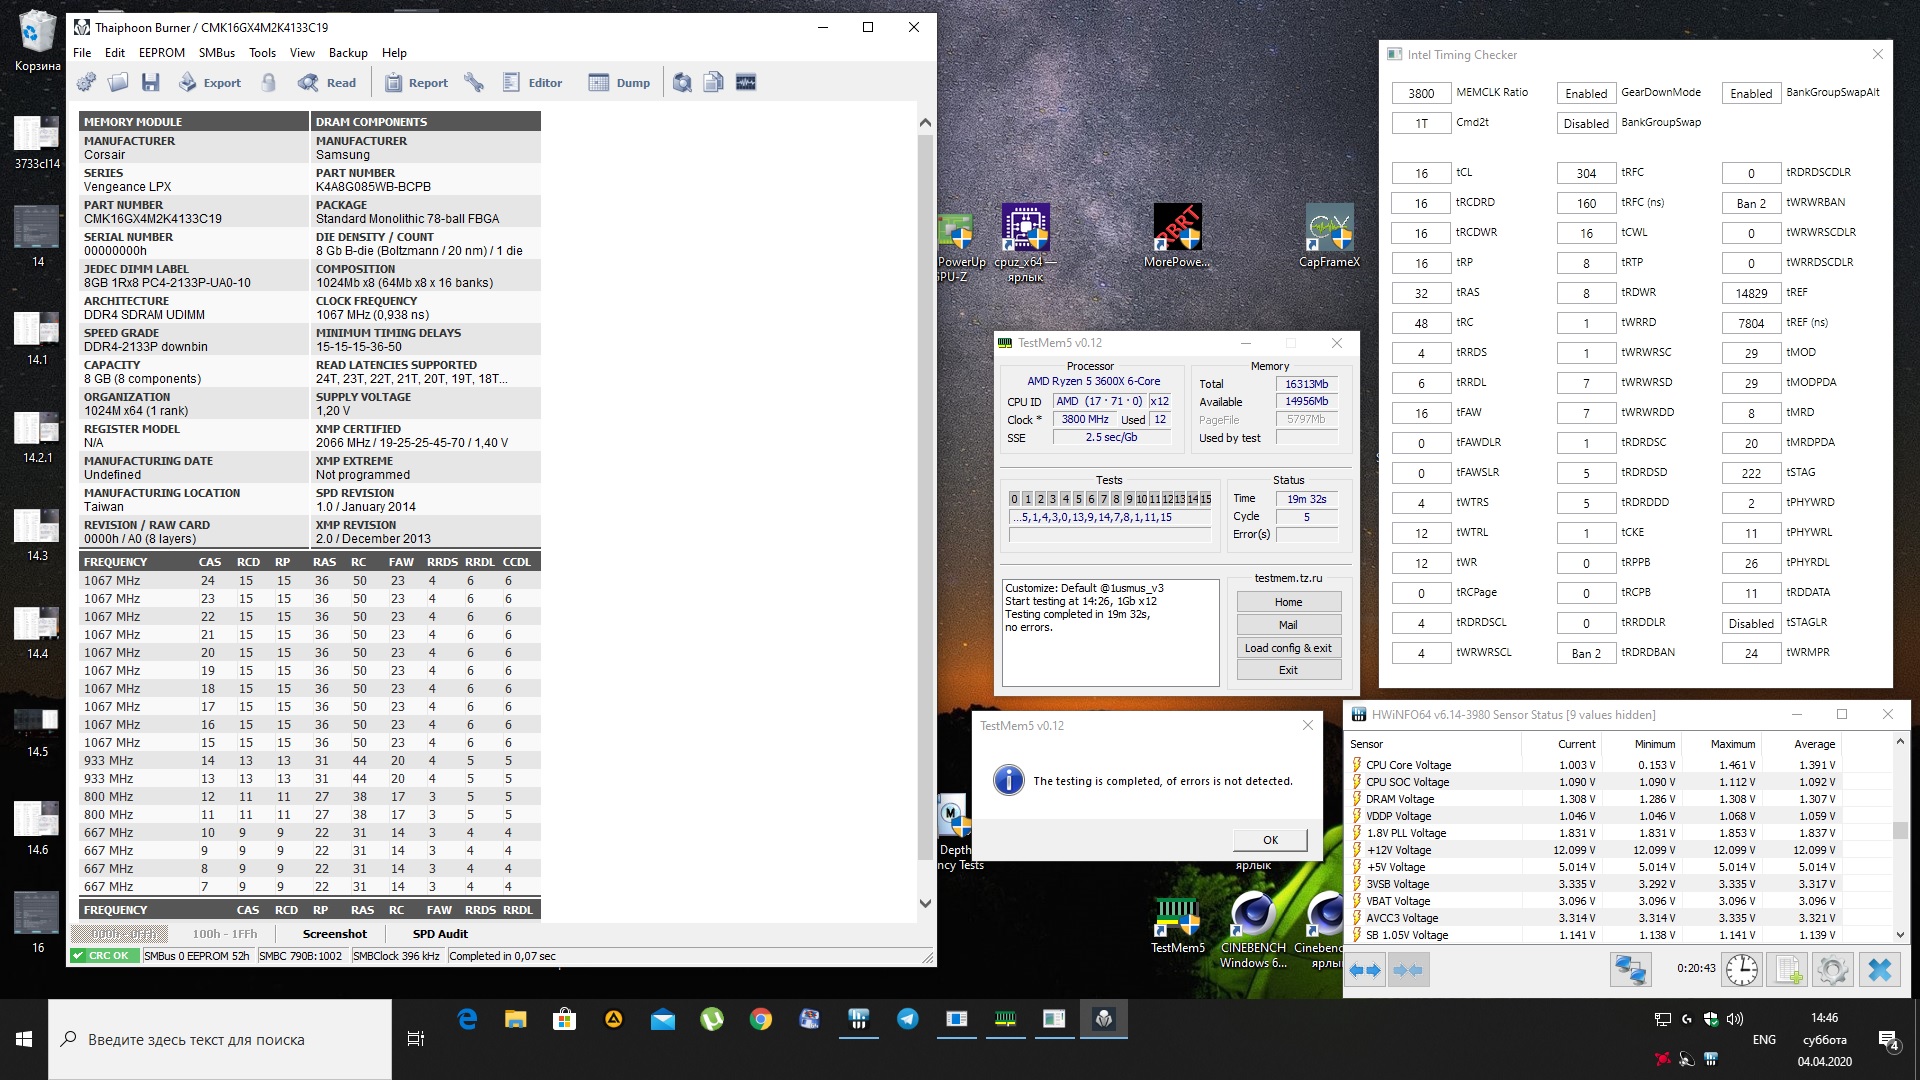
Task: Switch to 100h - 1FFh address range tab
Action: click(x=225, y=934)
